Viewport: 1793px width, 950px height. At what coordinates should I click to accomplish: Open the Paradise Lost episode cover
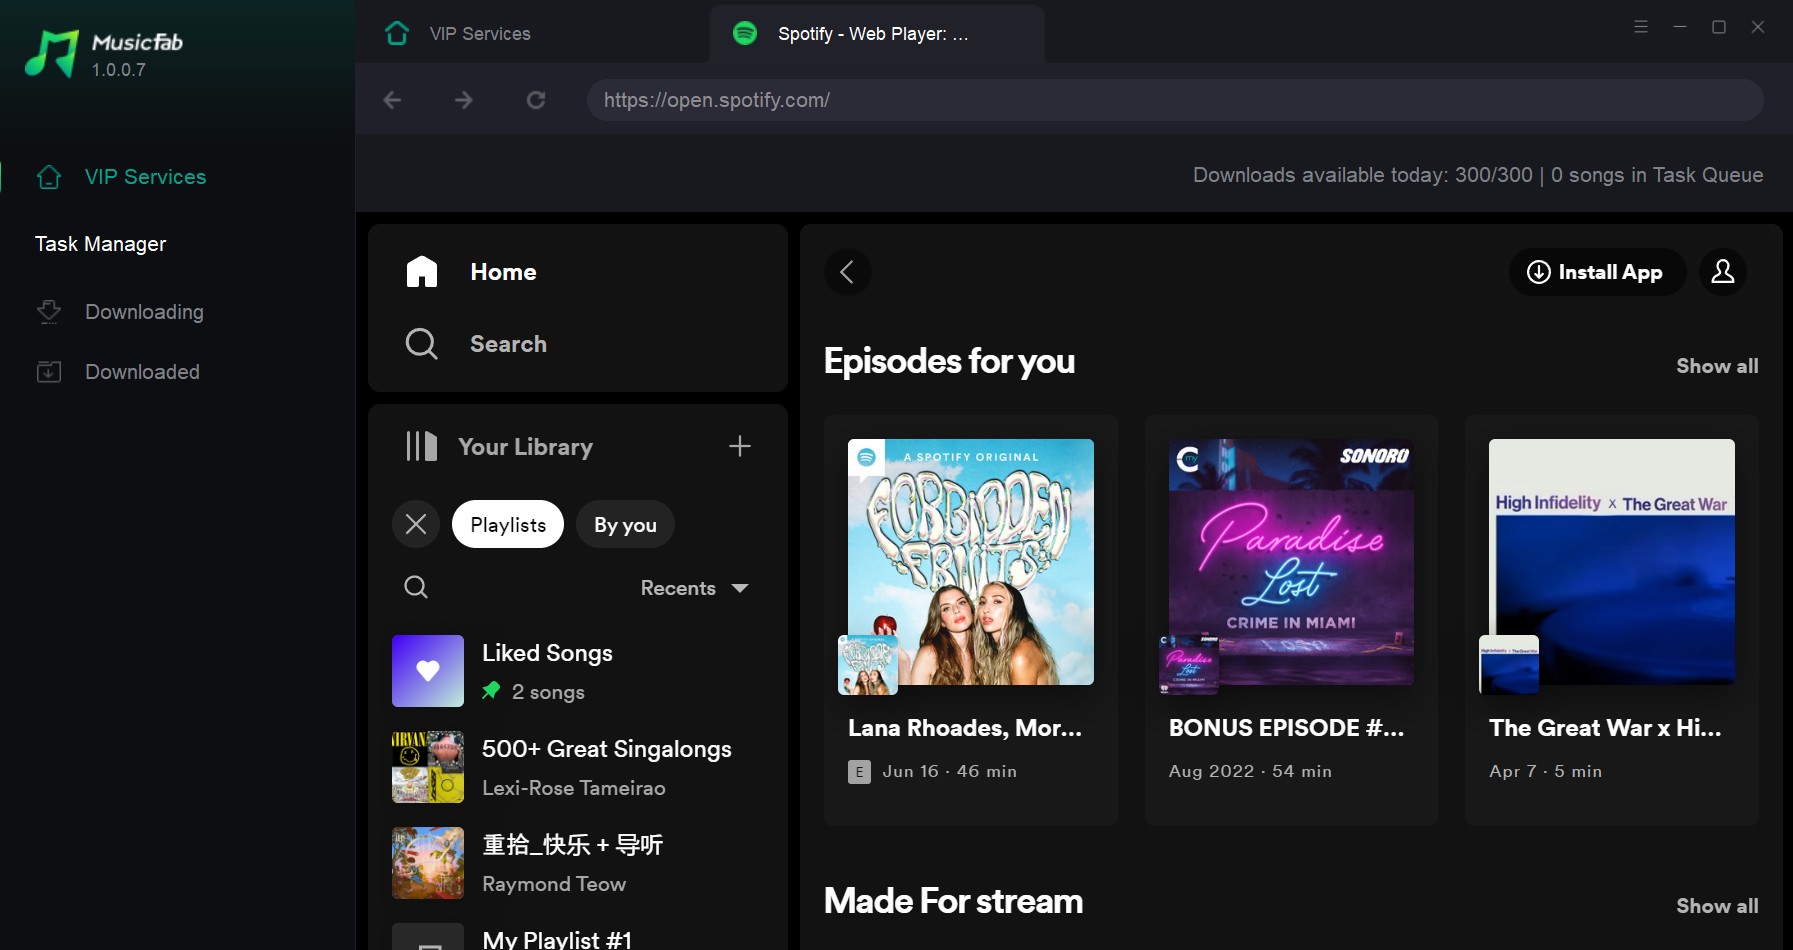click(x=1291, y=562)
